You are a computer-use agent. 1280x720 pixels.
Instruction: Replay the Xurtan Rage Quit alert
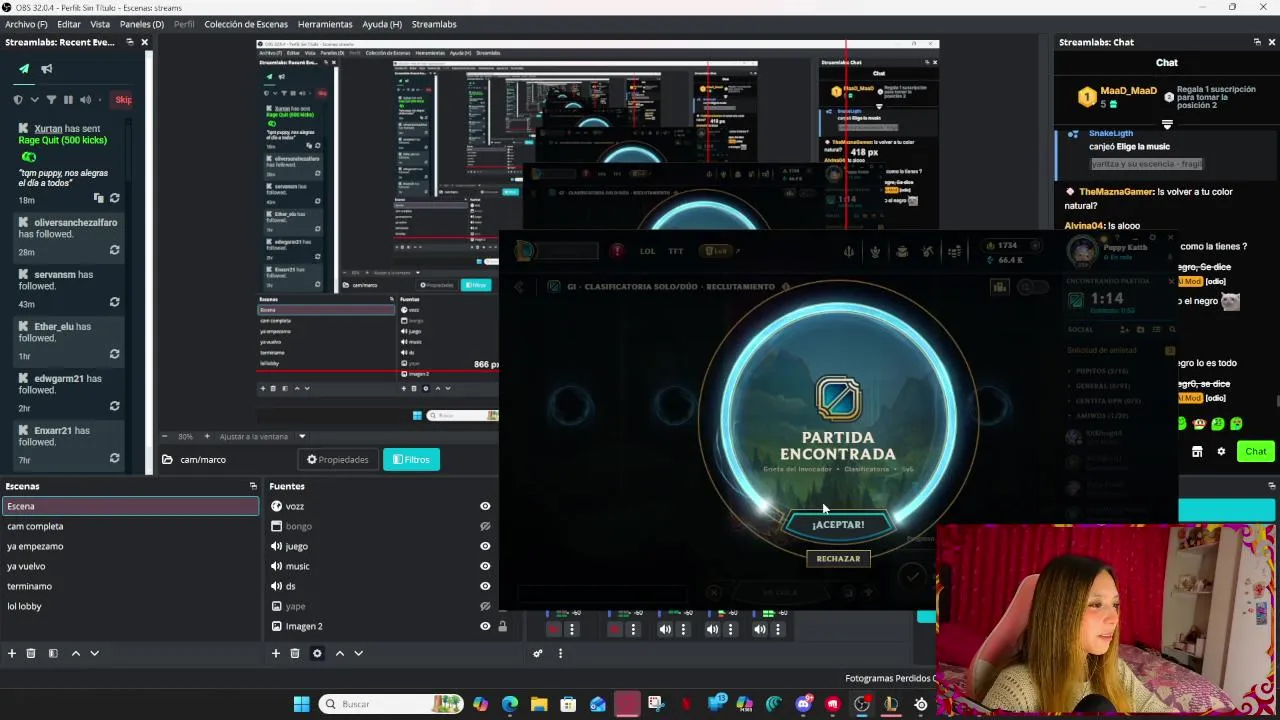[114, 199]
